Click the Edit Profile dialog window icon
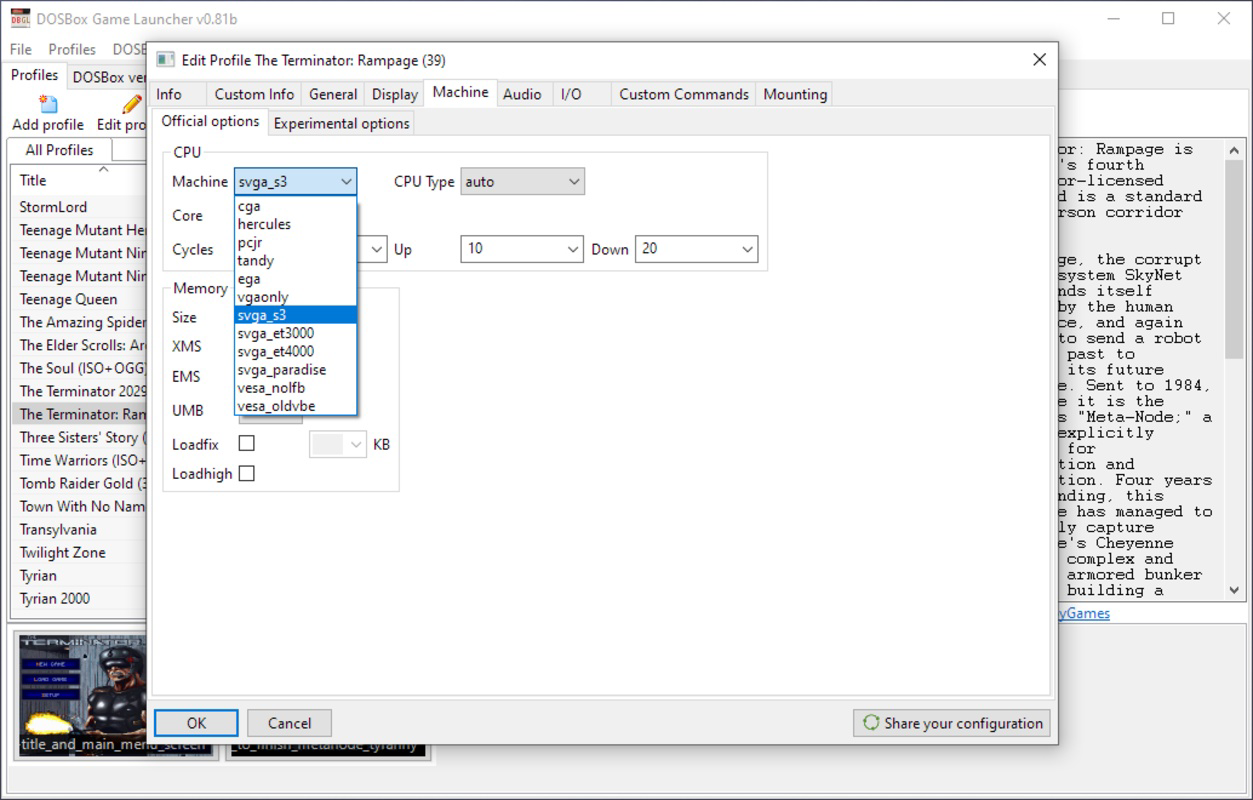 (166, 60)
